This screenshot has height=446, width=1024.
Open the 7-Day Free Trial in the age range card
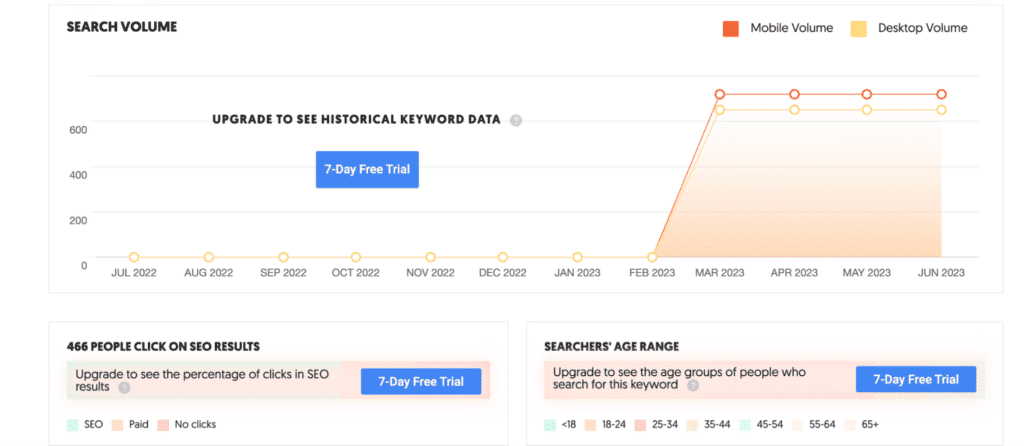click(916, 379)
